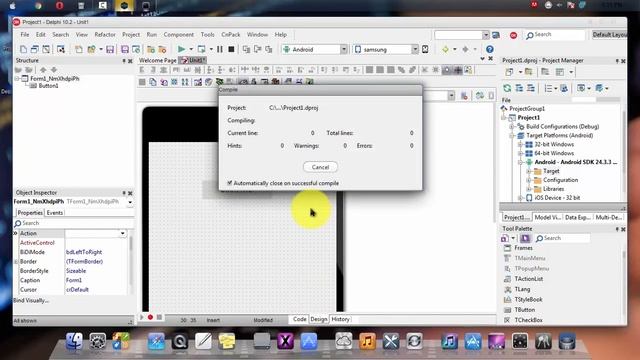Click the desktop save icon beside the layout dropdown
The image size is (640, 360).
[496, 35]
